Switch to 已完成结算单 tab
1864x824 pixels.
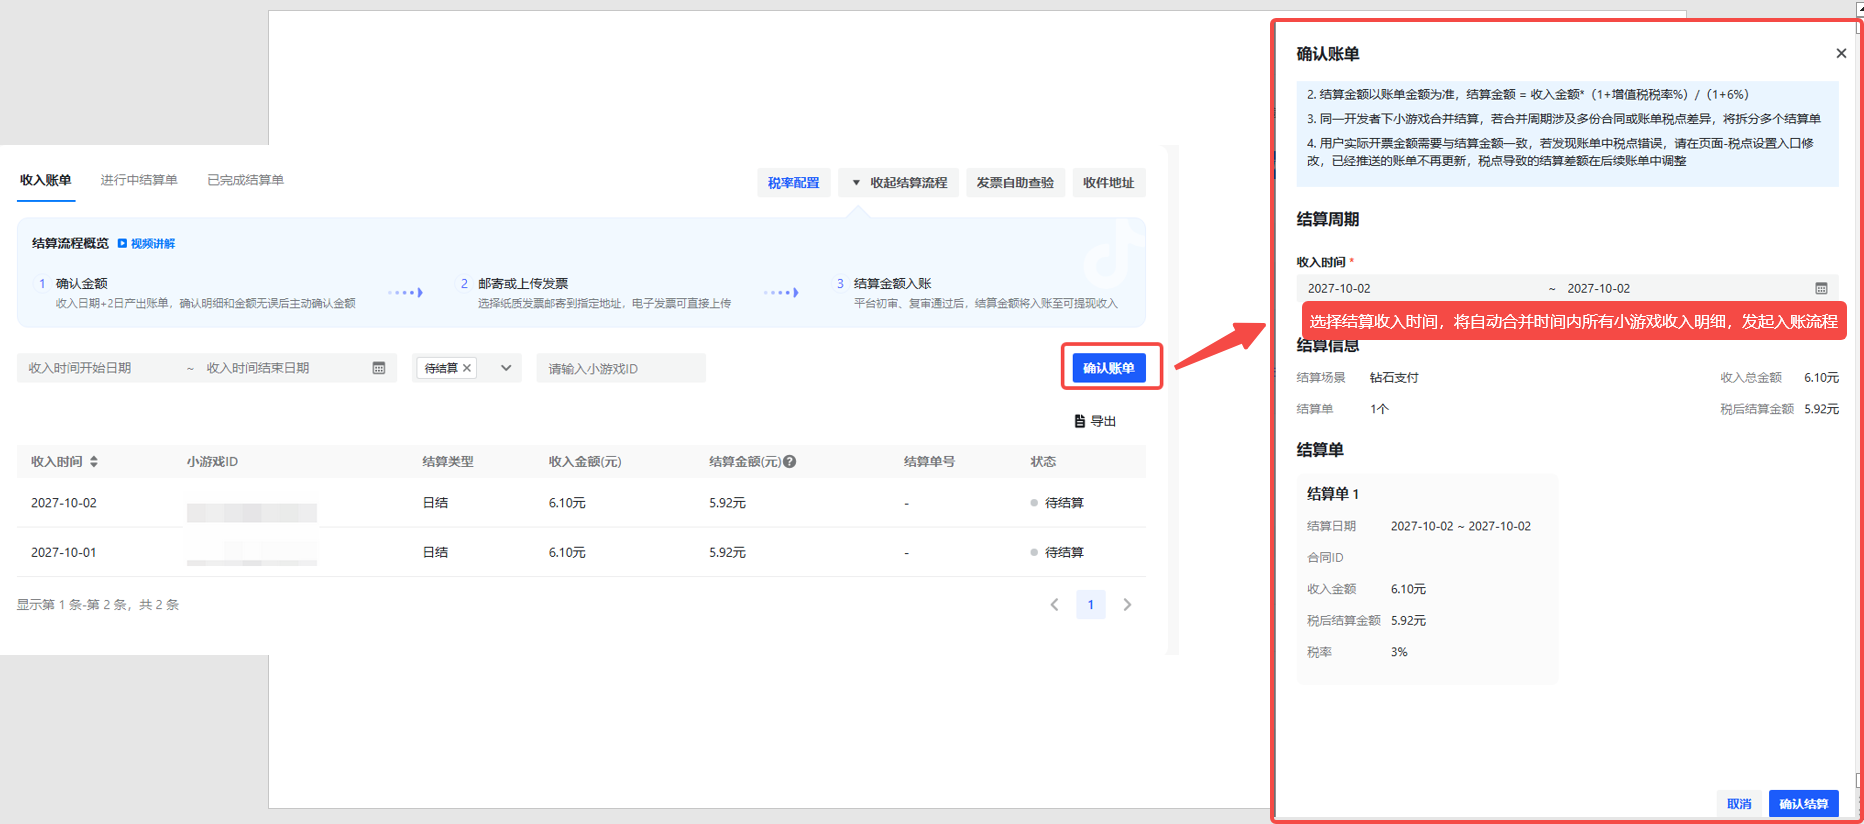[245, 180]
